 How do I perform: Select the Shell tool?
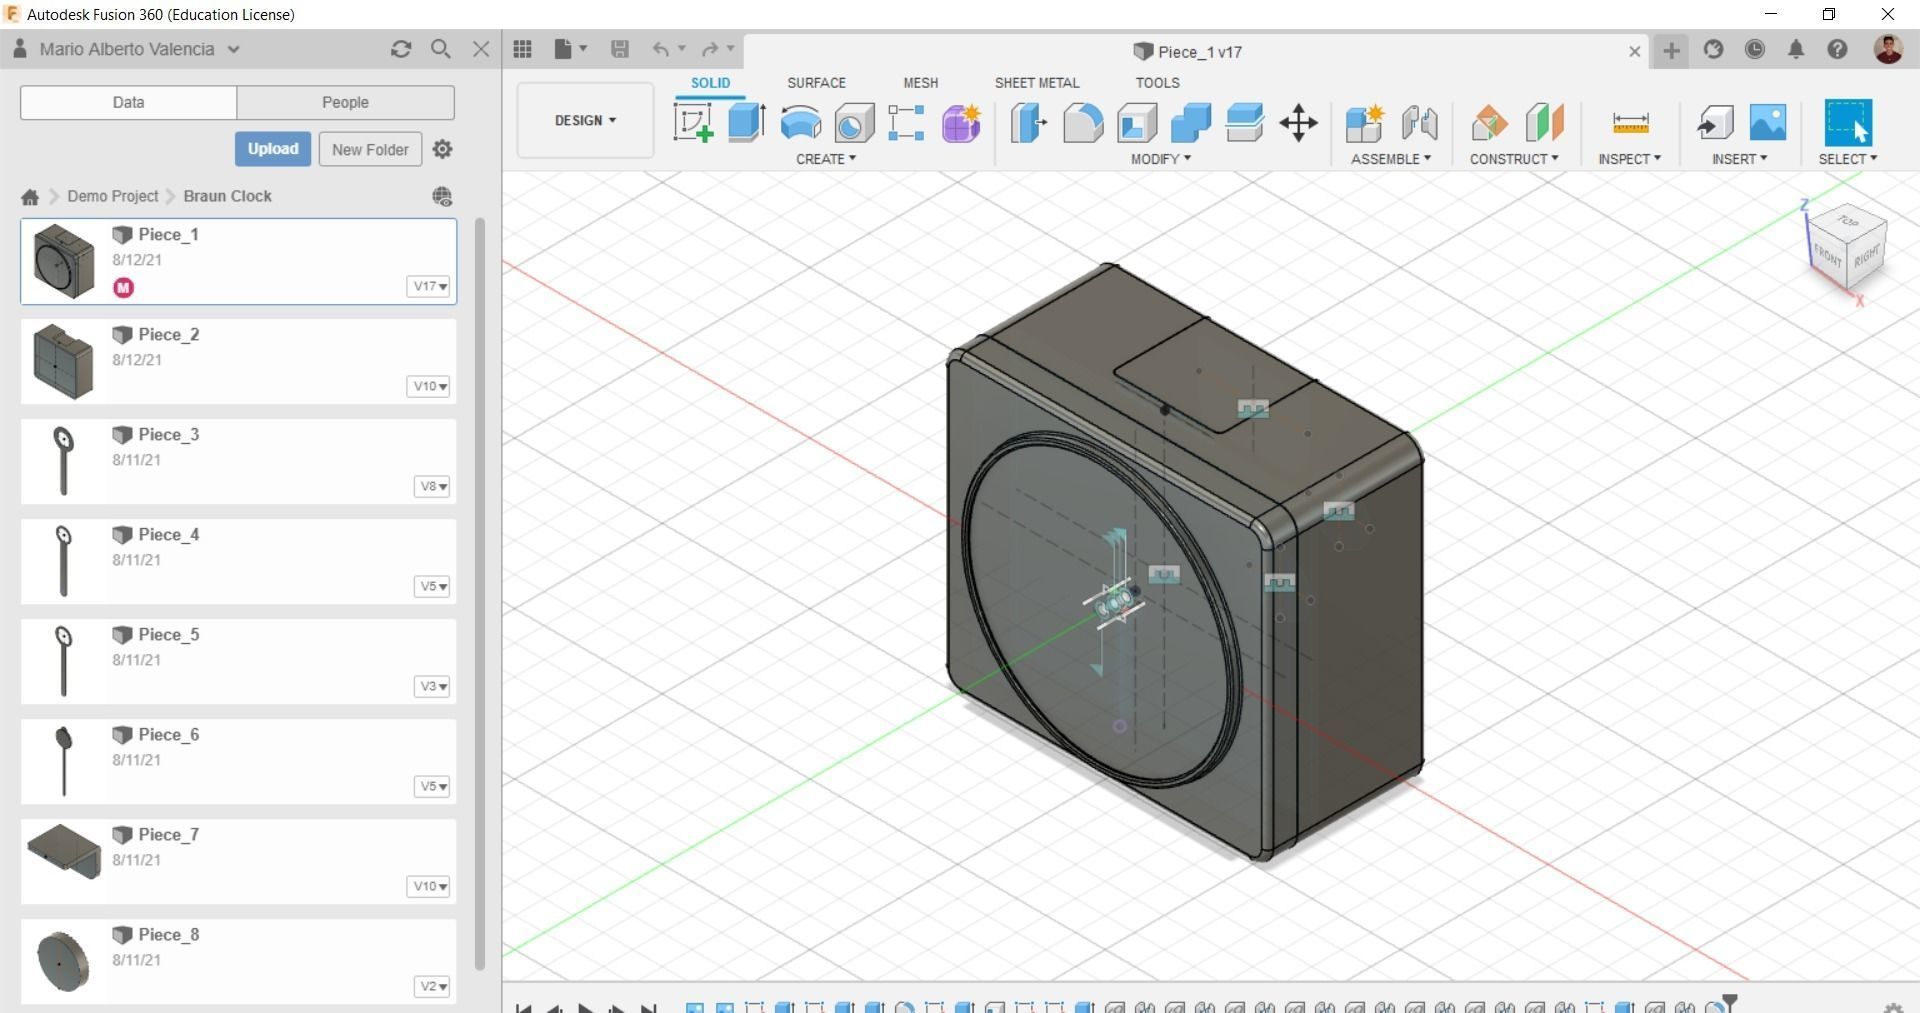click(1137, 123)
